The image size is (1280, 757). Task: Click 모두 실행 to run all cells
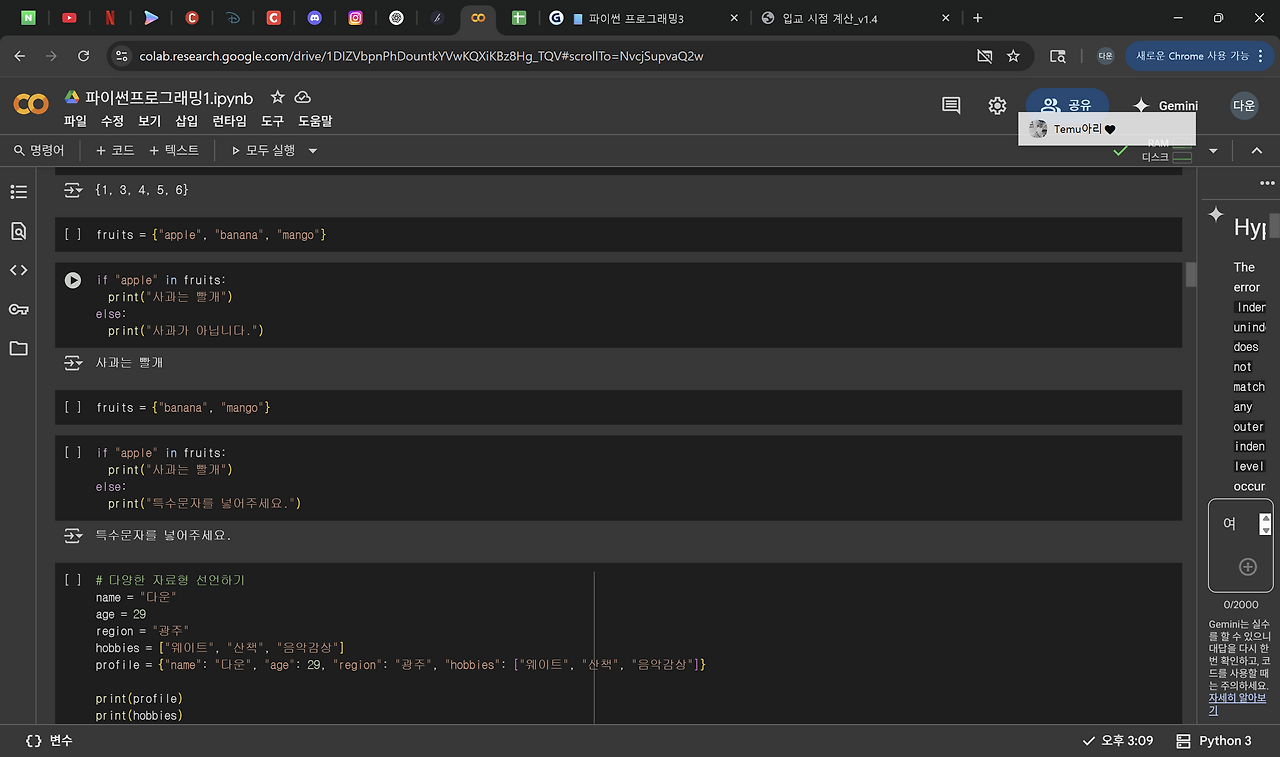pyautogui.click(x=263, y=151)
